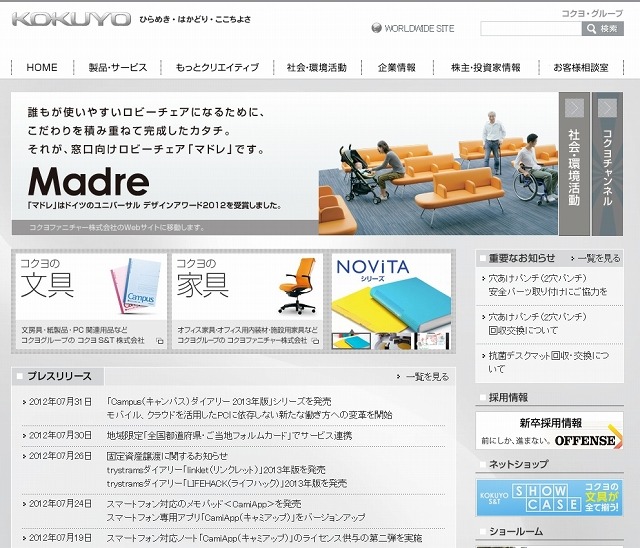The width and height of the screenshot is (640, 548).
Task: Click the Madre lobby chair banner
Action: click(x=284, y=163)
